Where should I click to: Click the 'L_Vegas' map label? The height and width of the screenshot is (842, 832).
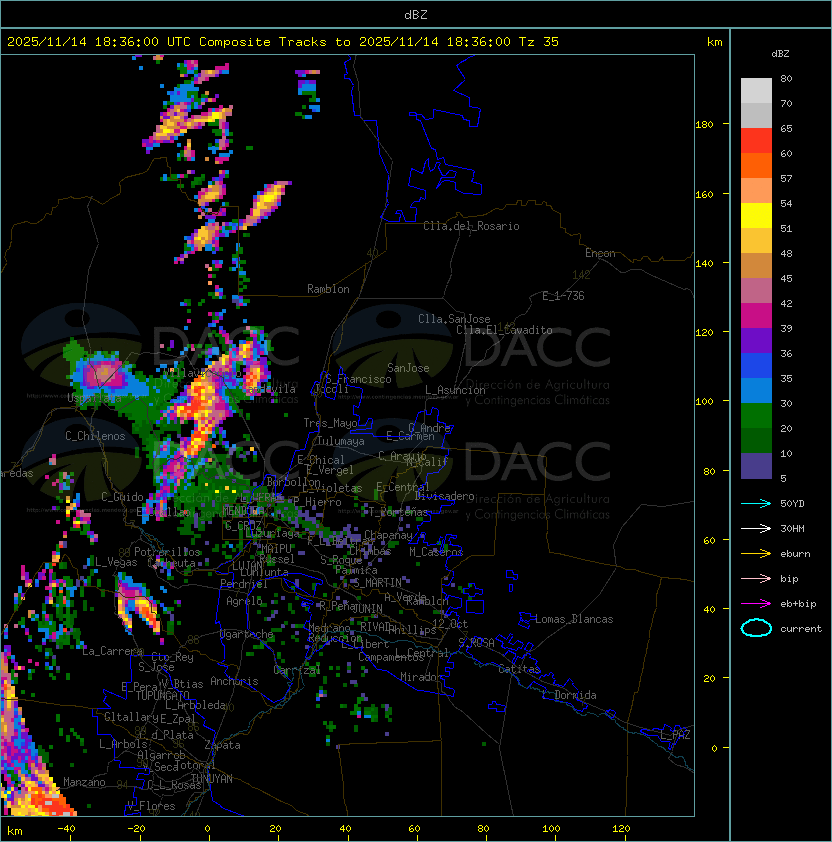[116, 562]
